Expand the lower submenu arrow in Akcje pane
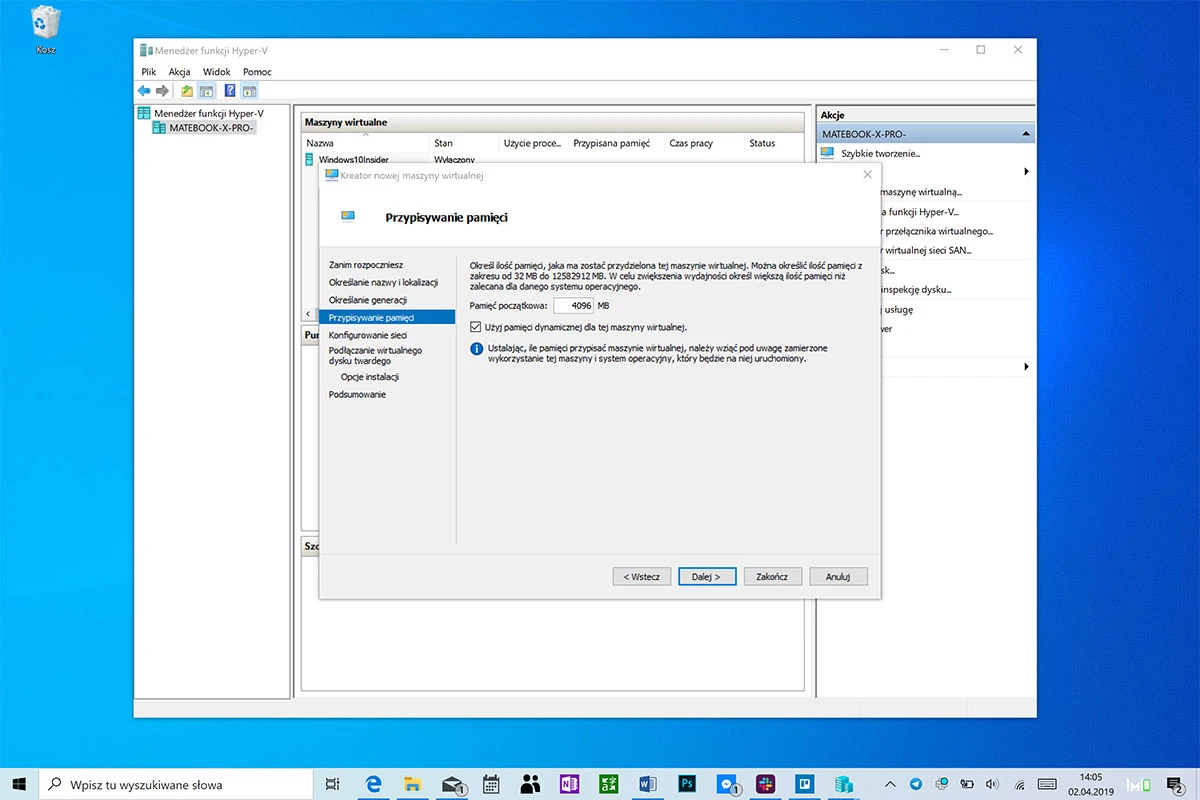1200x800 pixels. pos(1026,367)
